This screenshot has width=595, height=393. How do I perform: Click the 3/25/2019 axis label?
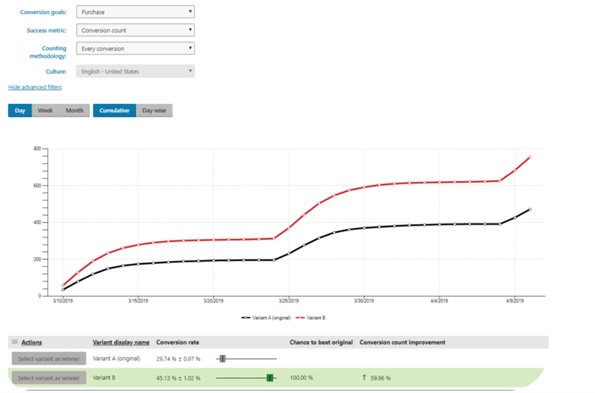coord(289,301)
